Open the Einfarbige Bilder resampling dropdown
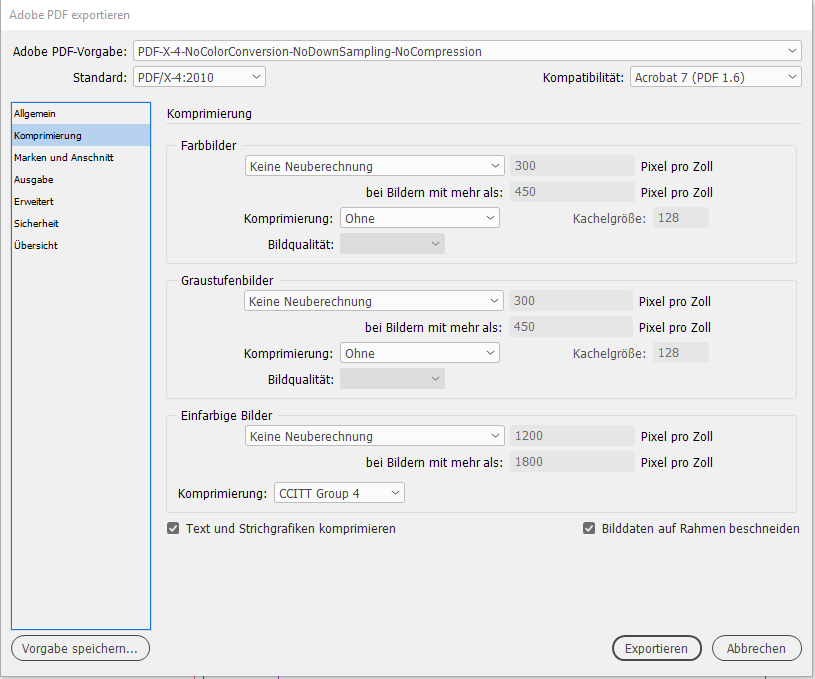This screenshot has width=815, height=679. click(374, 436)
